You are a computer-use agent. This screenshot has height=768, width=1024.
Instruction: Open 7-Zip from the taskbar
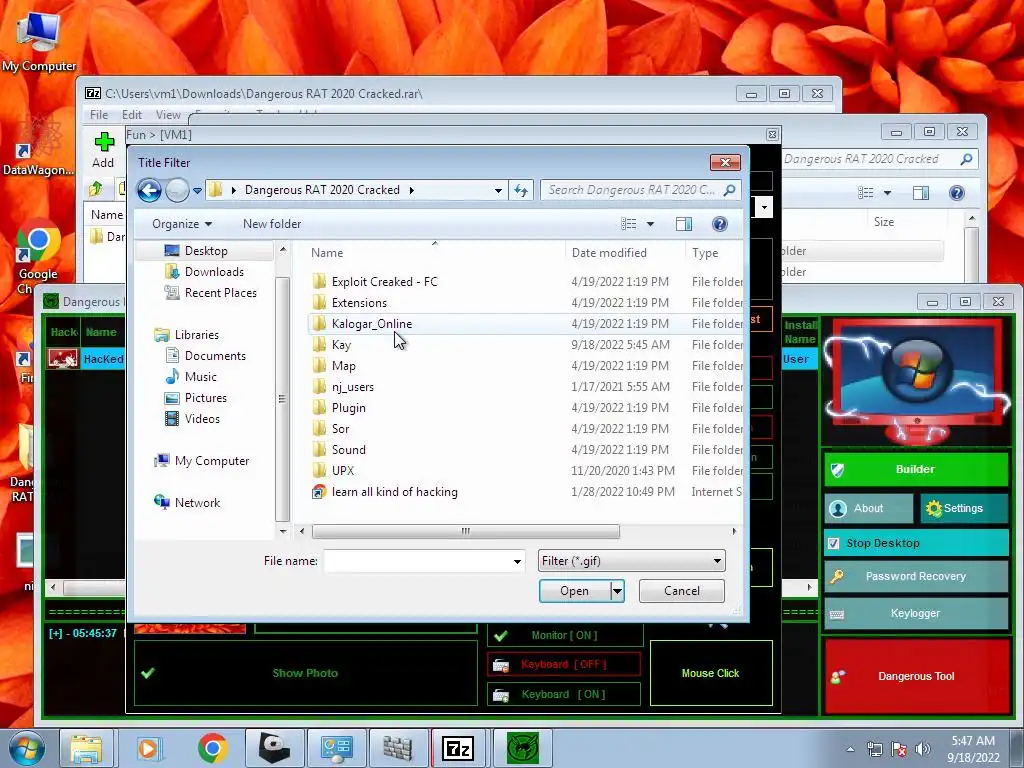(458, 748)
